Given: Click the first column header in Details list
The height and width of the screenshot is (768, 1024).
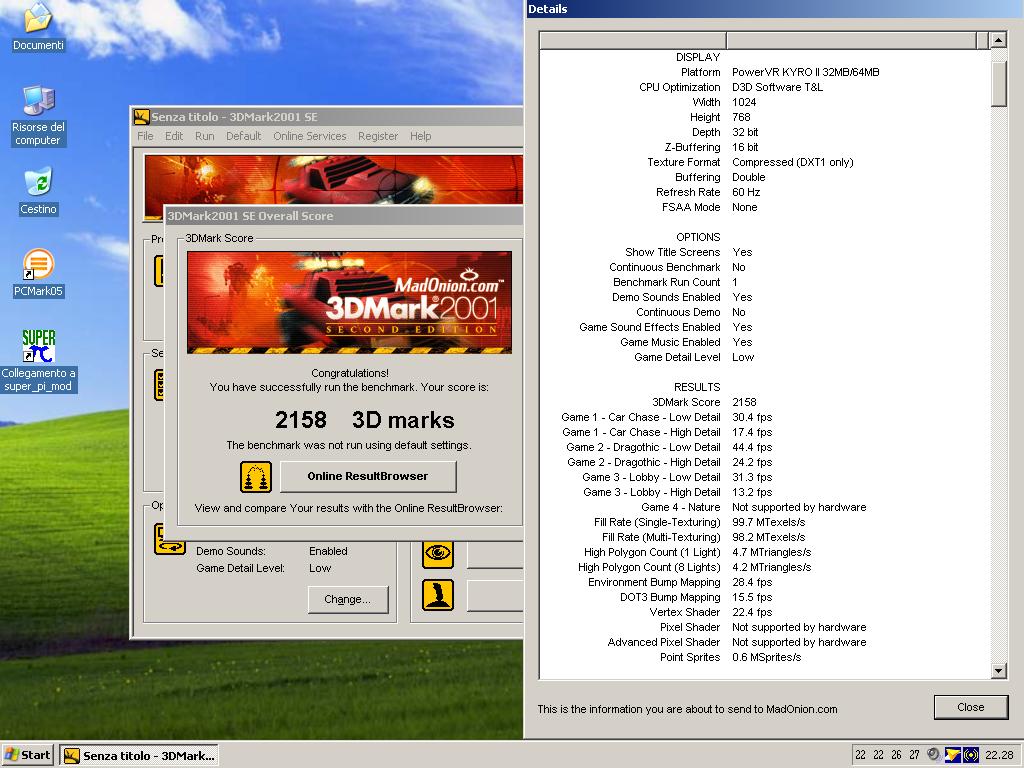Looking at the screenshot, I should coord(633,40).
